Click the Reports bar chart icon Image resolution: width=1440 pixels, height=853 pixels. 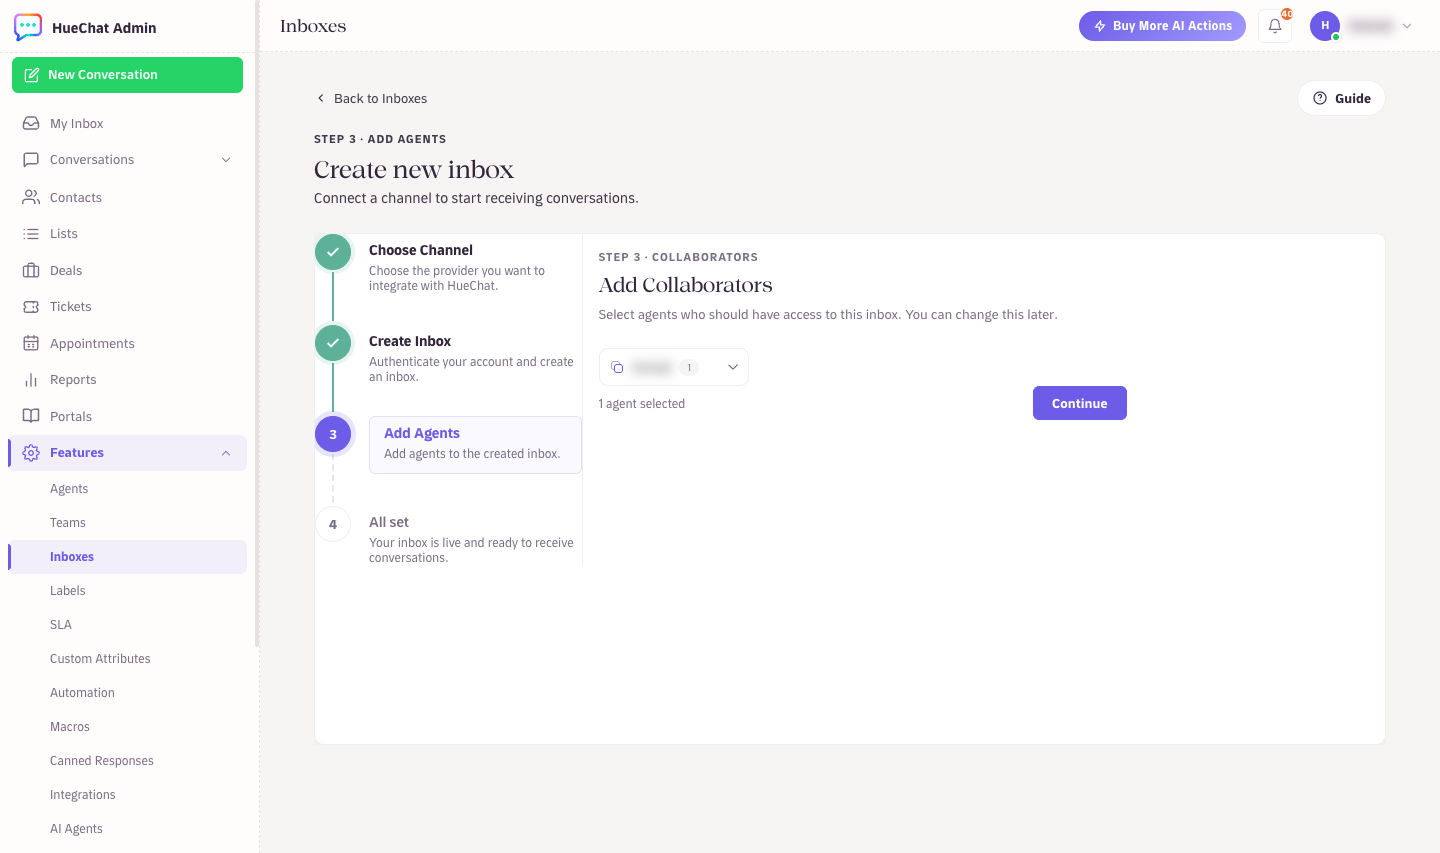(31, 380)
